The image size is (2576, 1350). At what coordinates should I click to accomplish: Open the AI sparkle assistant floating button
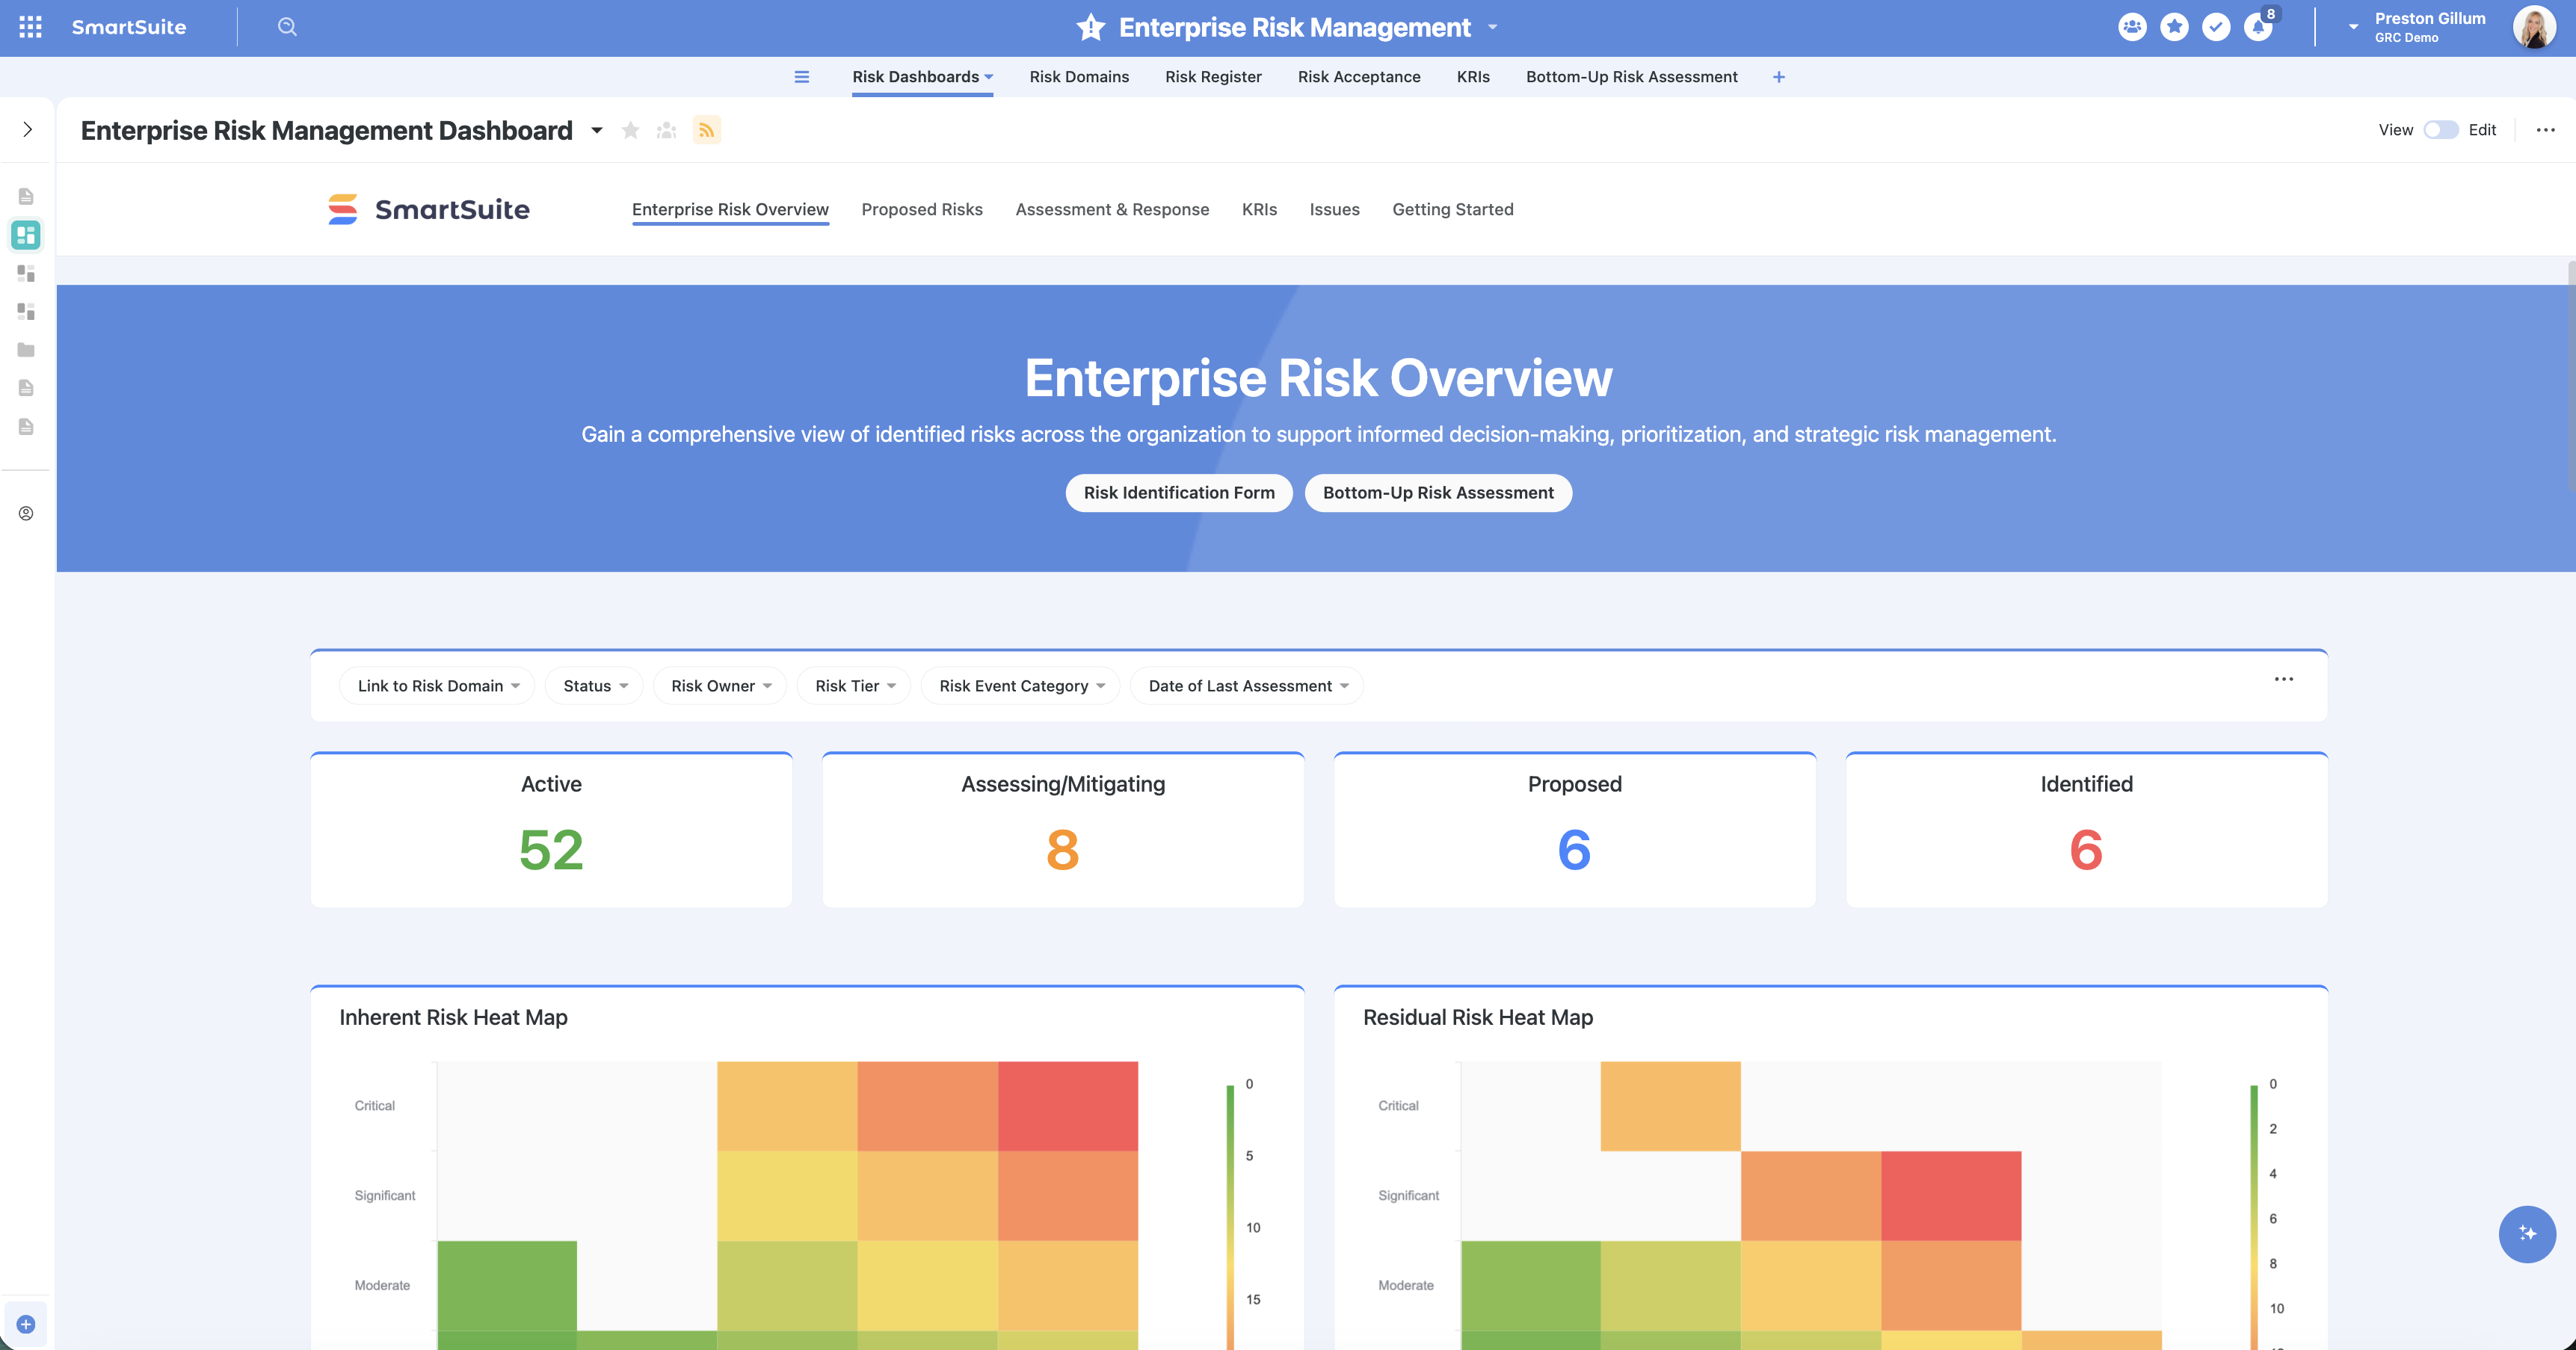point(2527,1234)
